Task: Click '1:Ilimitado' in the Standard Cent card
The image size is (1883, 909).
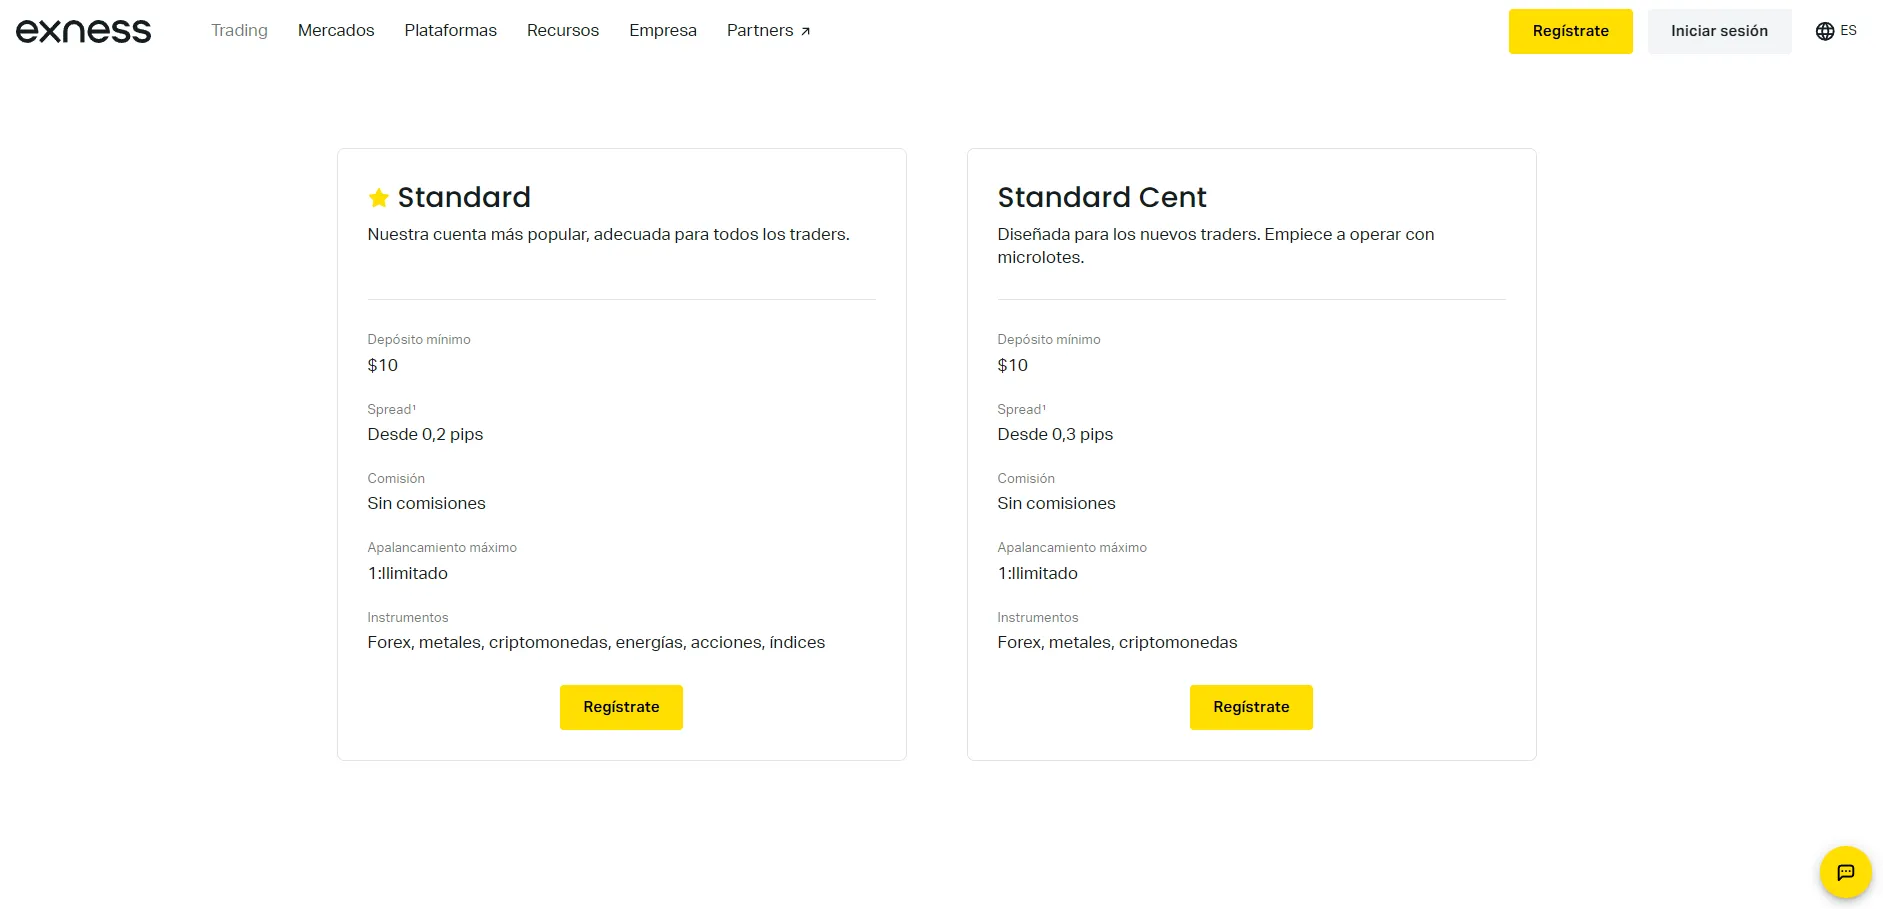Action: 1038,573
